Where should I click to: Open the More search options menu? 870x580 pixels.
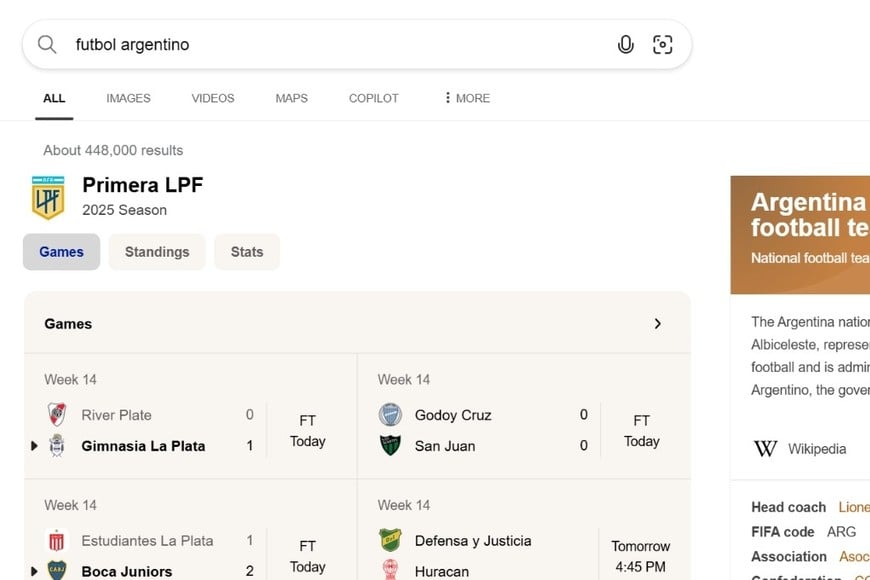point(466,98)
